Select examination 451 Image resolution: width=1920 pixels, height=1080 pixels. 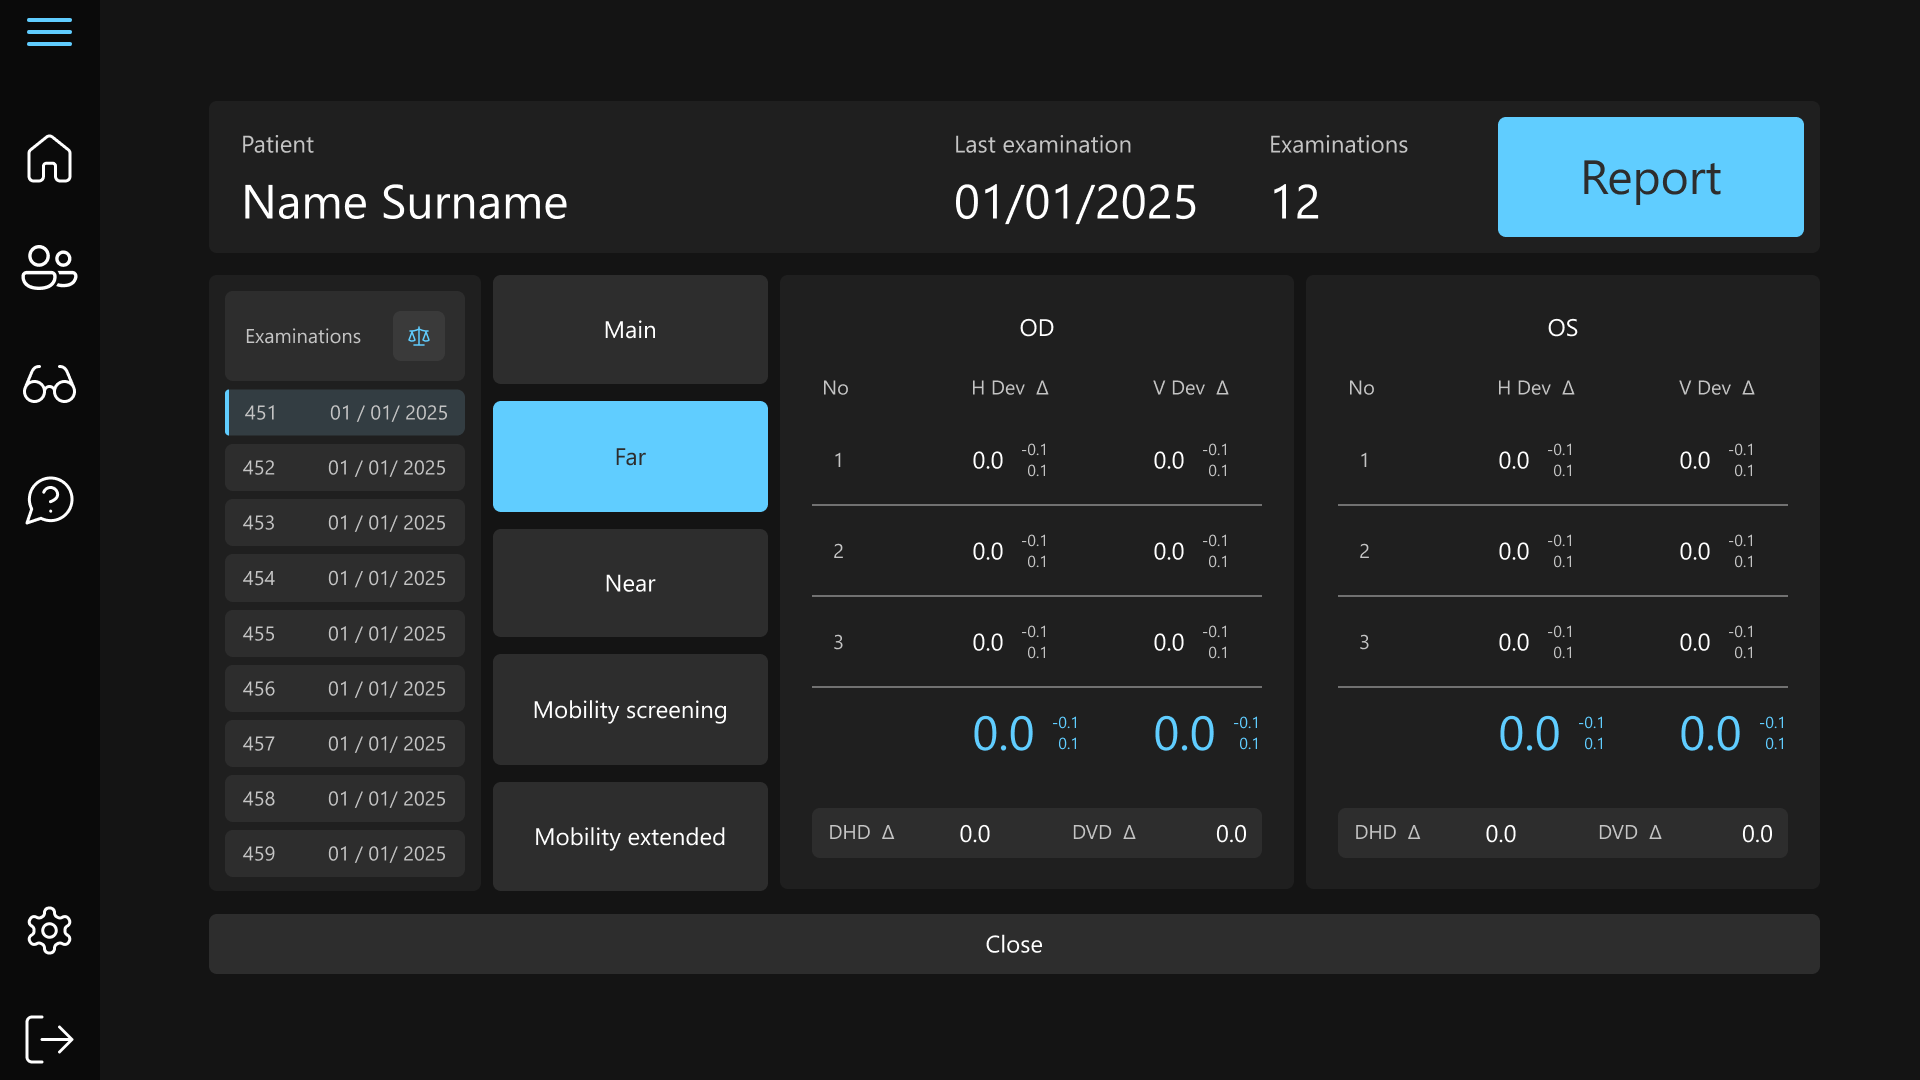click(345, 413)
